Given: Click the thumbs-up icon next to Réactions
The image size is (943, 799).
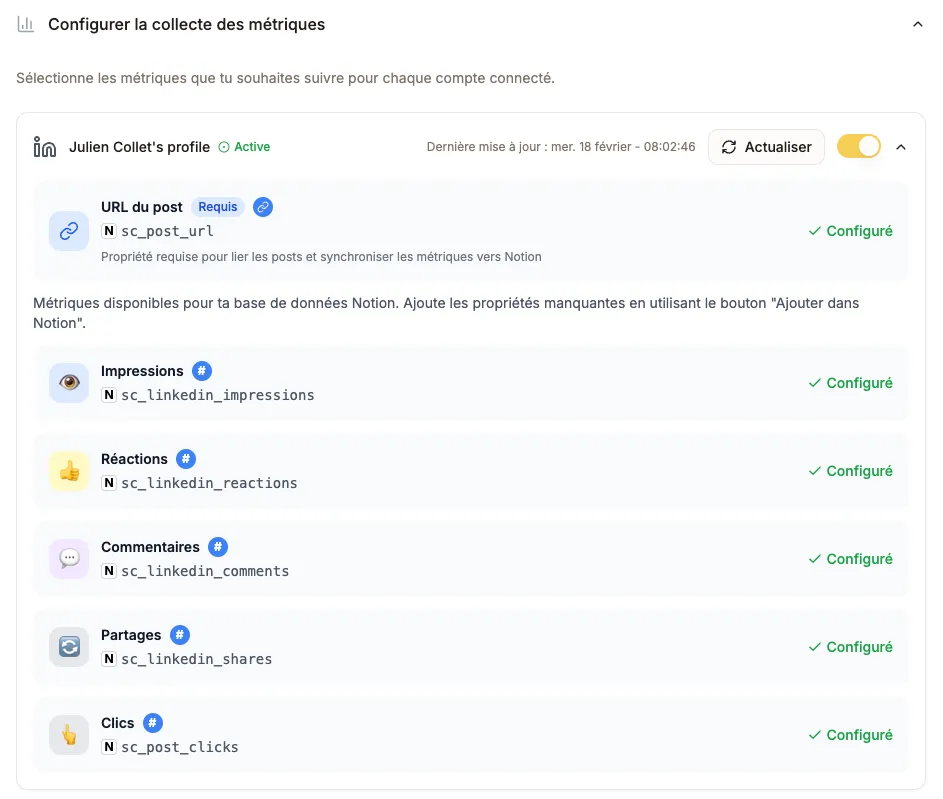Looking at the screenshot, I should [68, 470].
